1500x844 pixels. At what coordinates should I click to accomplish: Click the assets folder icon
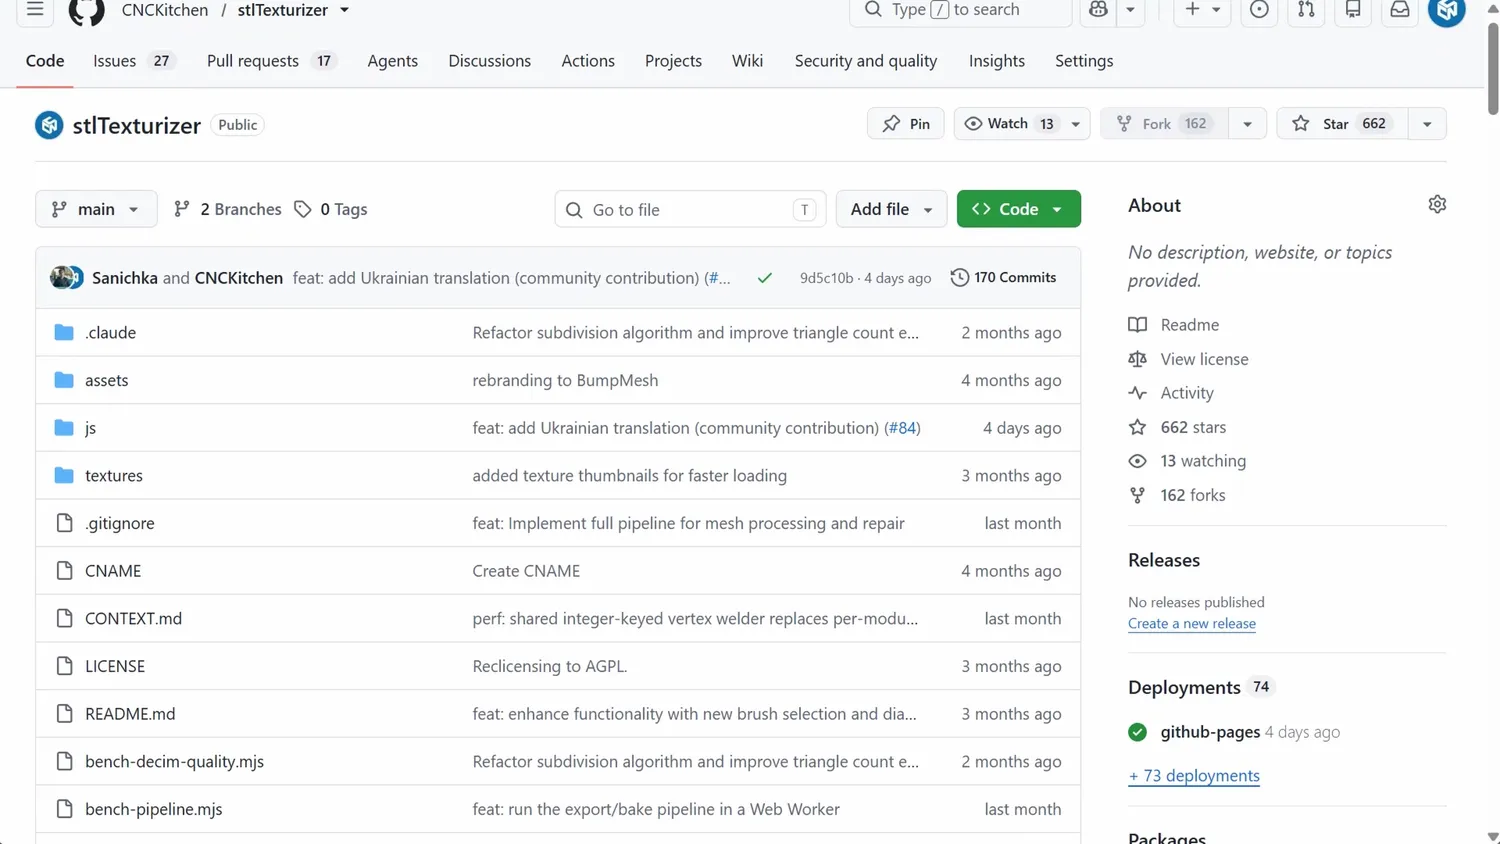pyautogui.click(x=64, y=380)
